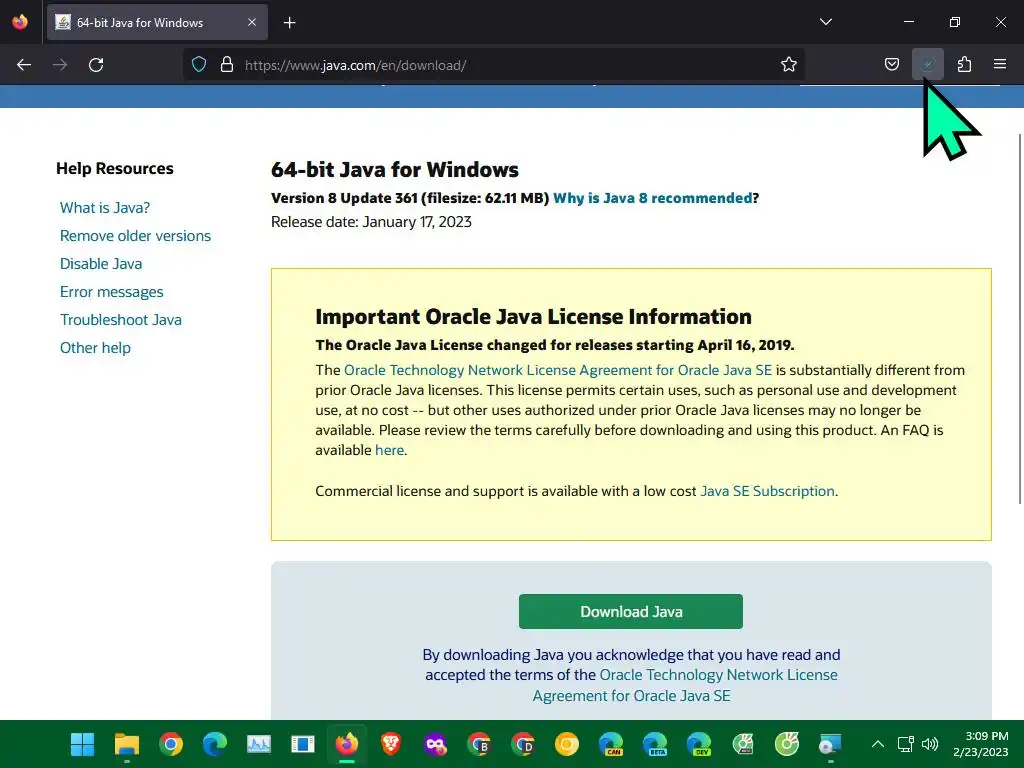
Task: Launch Edge Dev from taskbar
Action: (x=699, y=744)
